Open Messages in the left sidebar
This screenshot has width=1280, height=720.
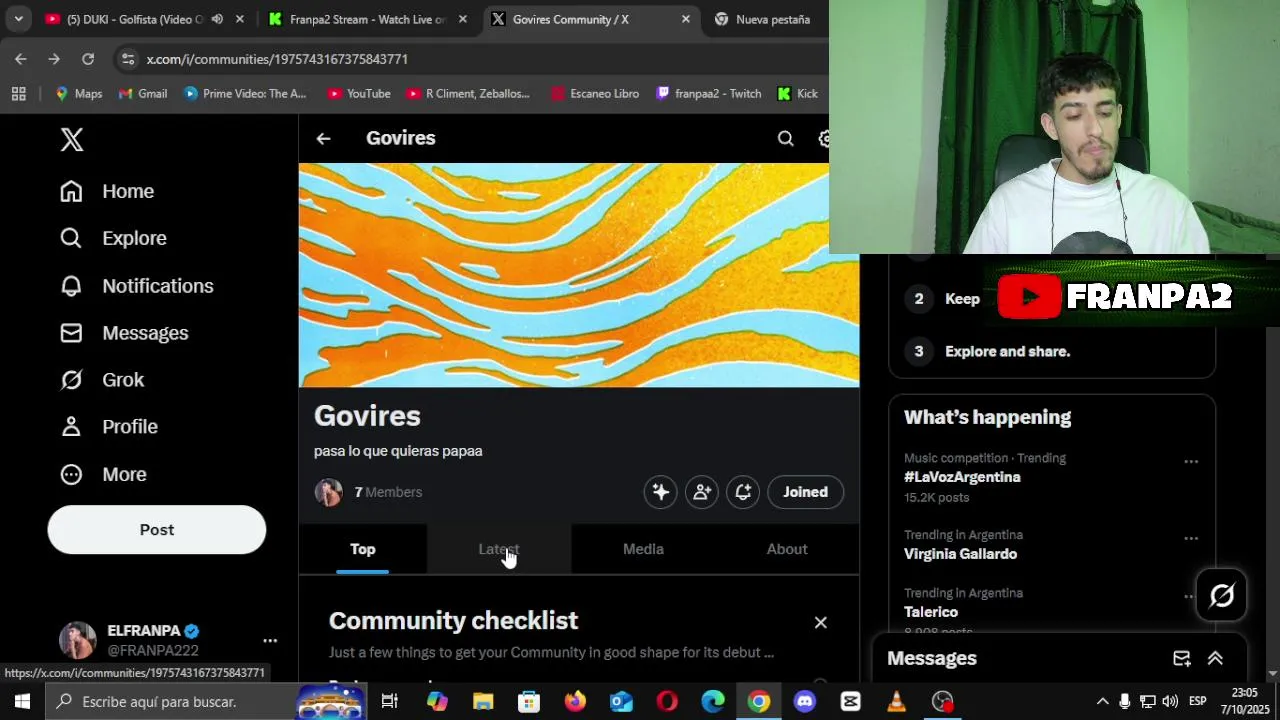123,333
